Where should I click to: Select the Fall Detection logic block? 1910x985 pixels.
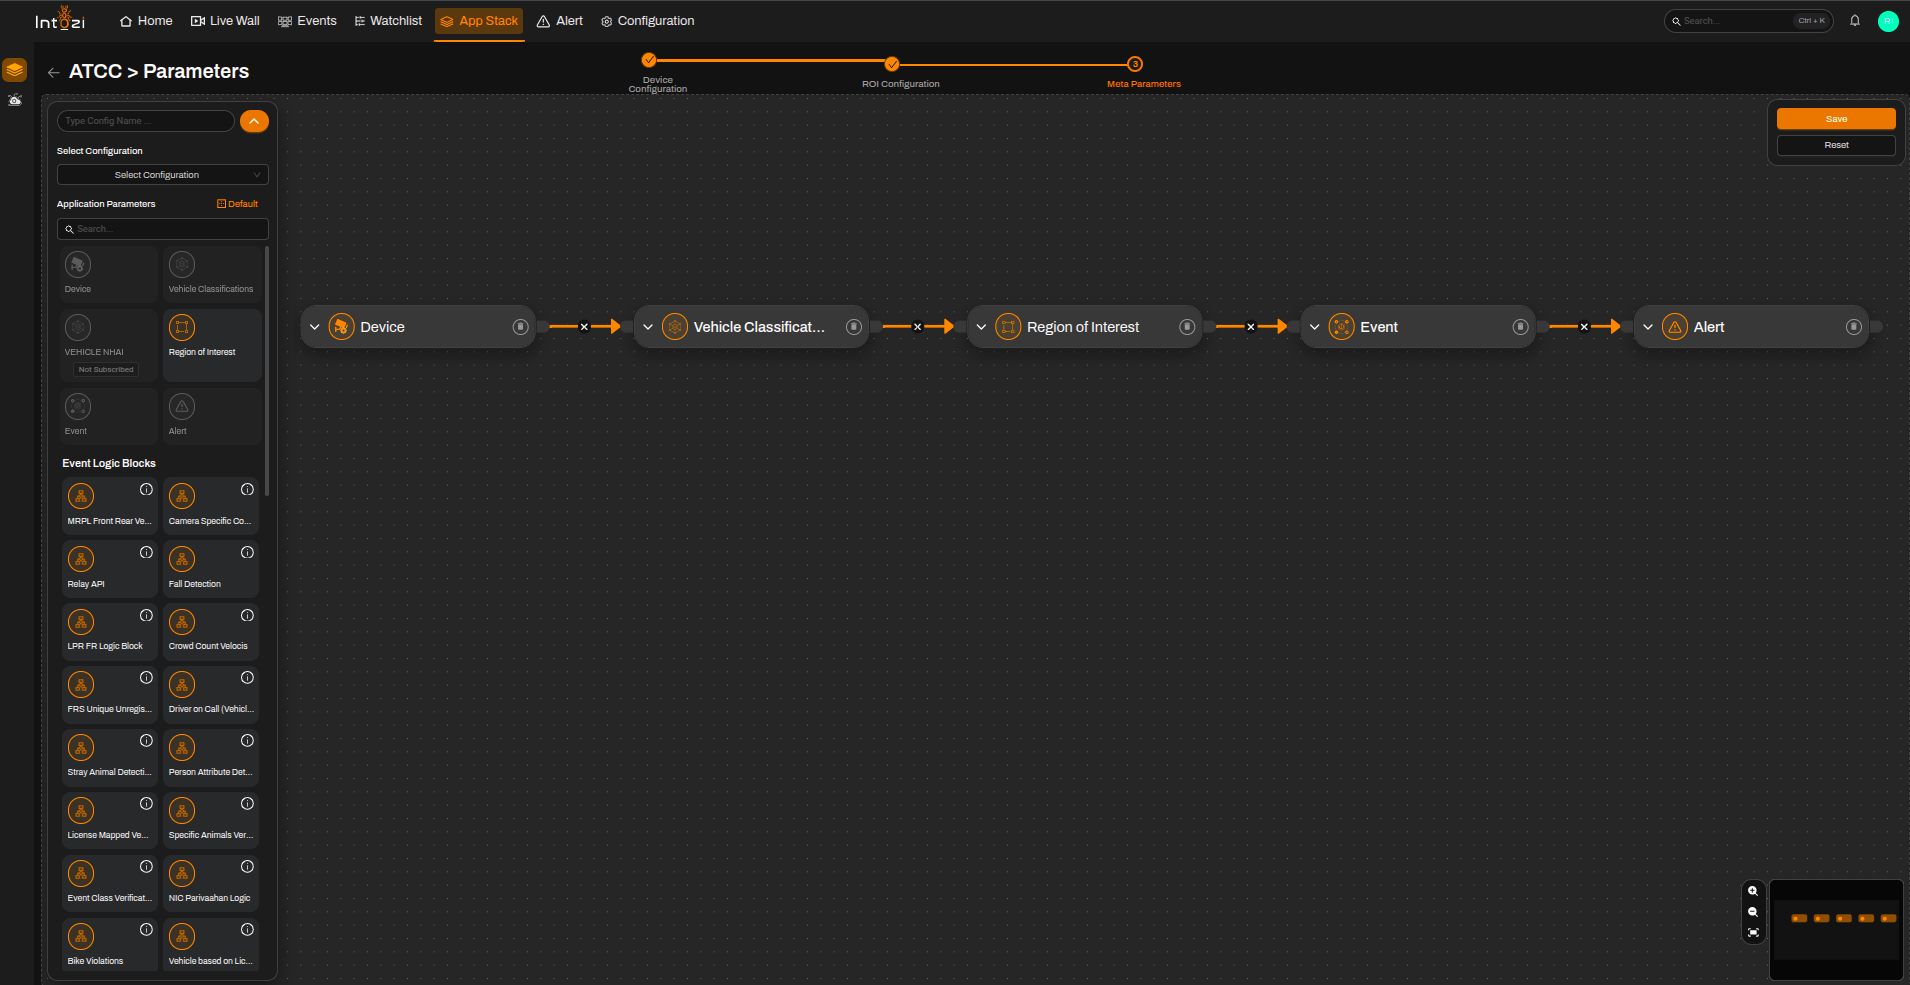(x=211, y=569)
